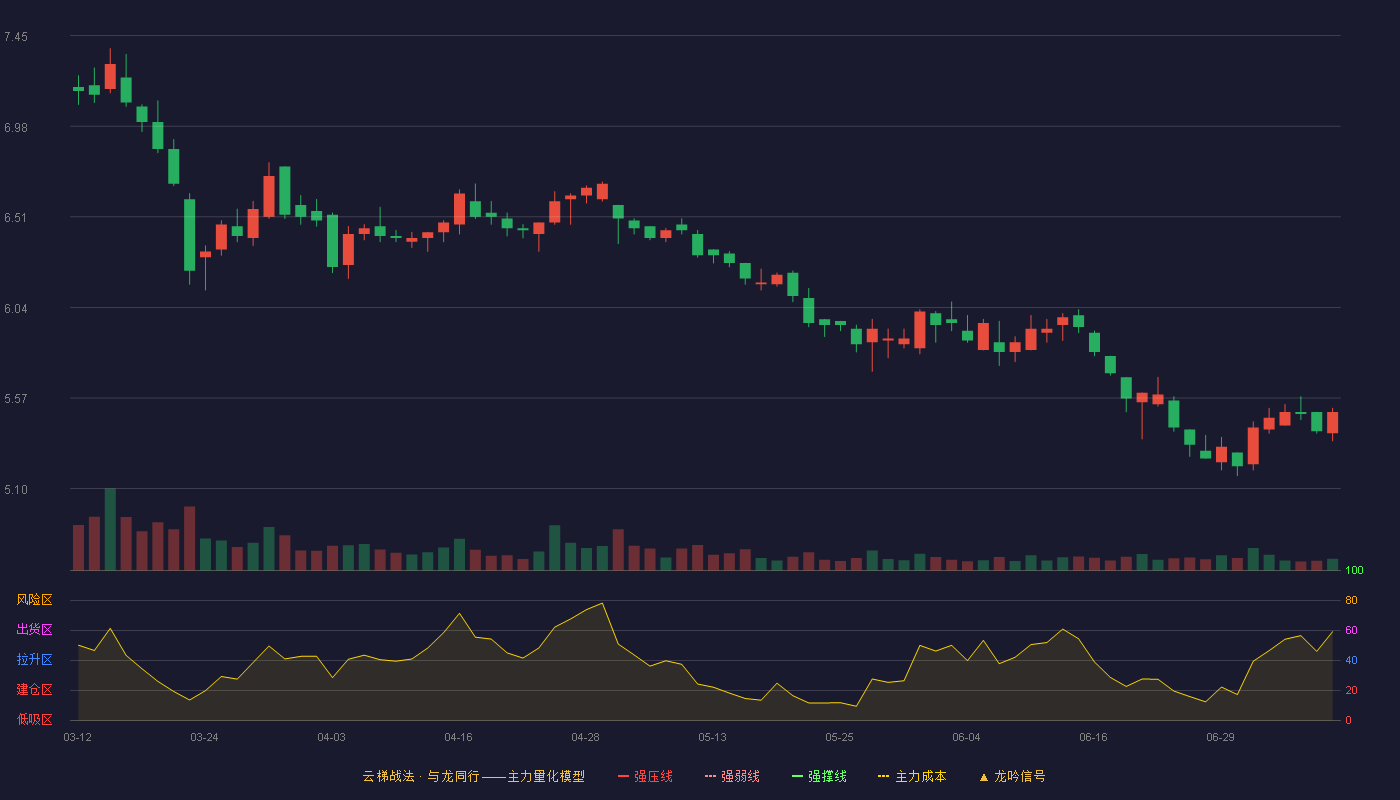The width and height of the screenshot is (1400, 800).
Task: Select the 建仓区 indicator zone label
Action: pyautogui.click(x=34, y=690)
